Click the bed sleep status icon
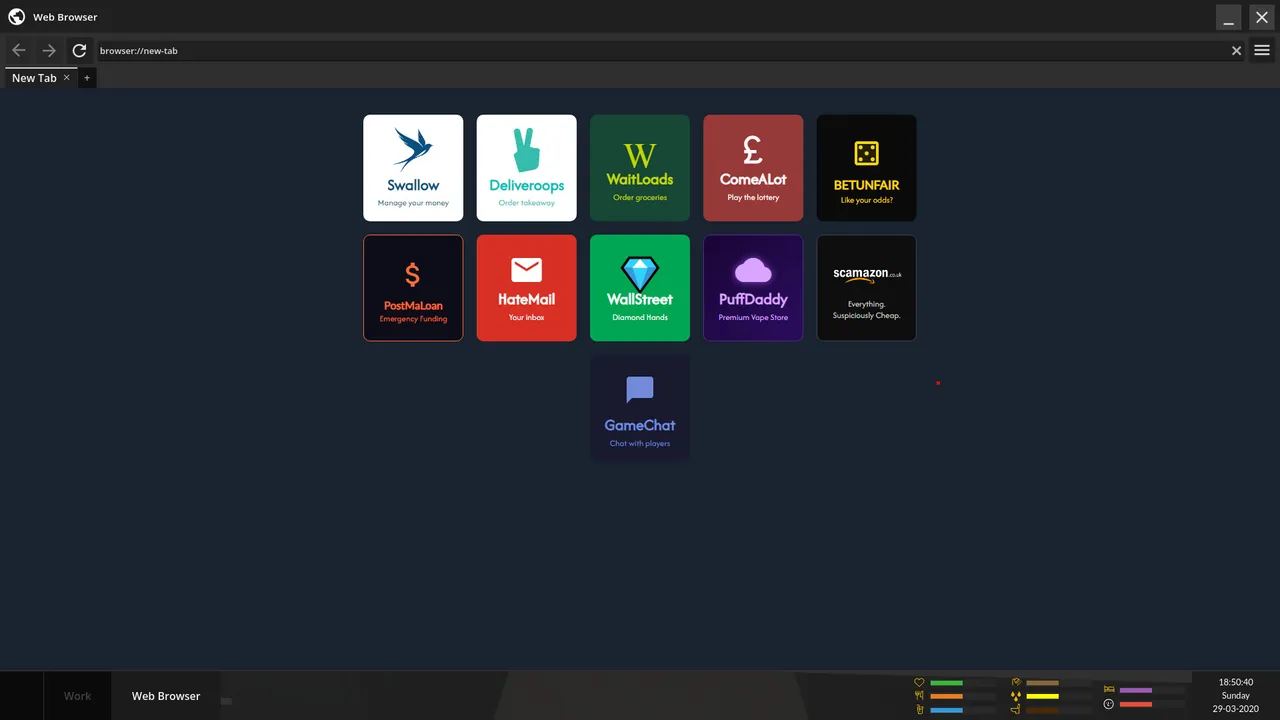This screenshot has width=1280, height=720. click(1109, 689)
